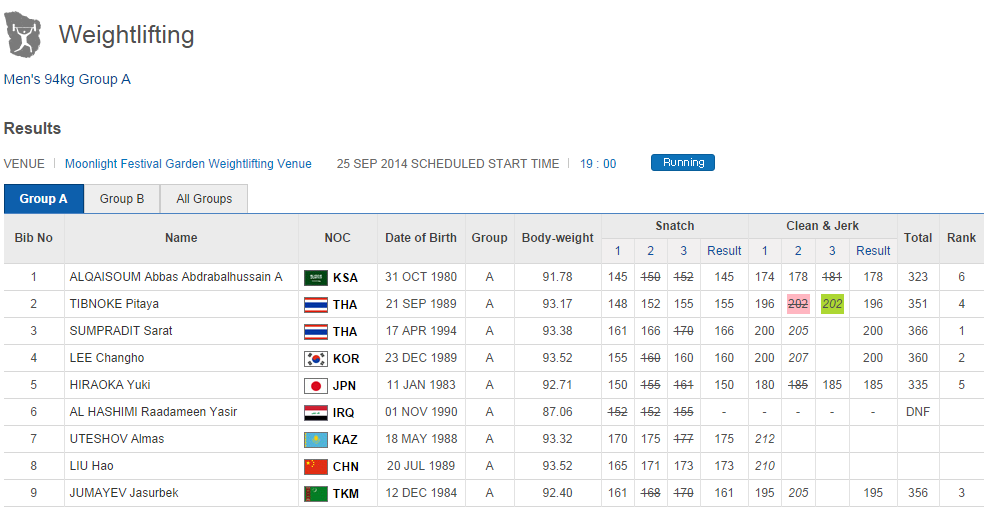Open the All Groups tab
Viewport: 1001px width, 517px height.
click(204, 199)
